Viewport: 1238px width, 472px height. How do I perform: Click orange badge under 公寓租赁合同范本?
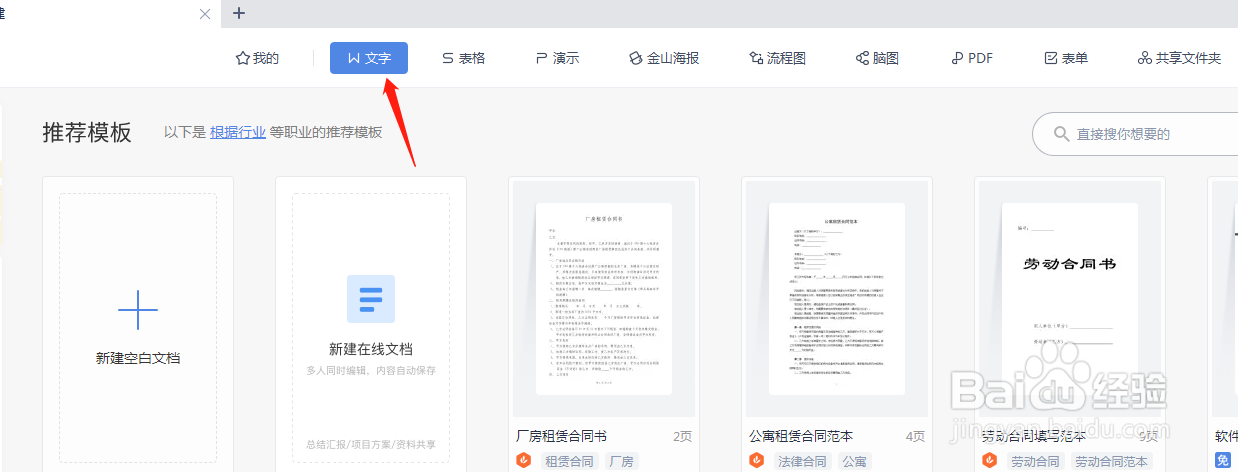(x=757, y=461)
